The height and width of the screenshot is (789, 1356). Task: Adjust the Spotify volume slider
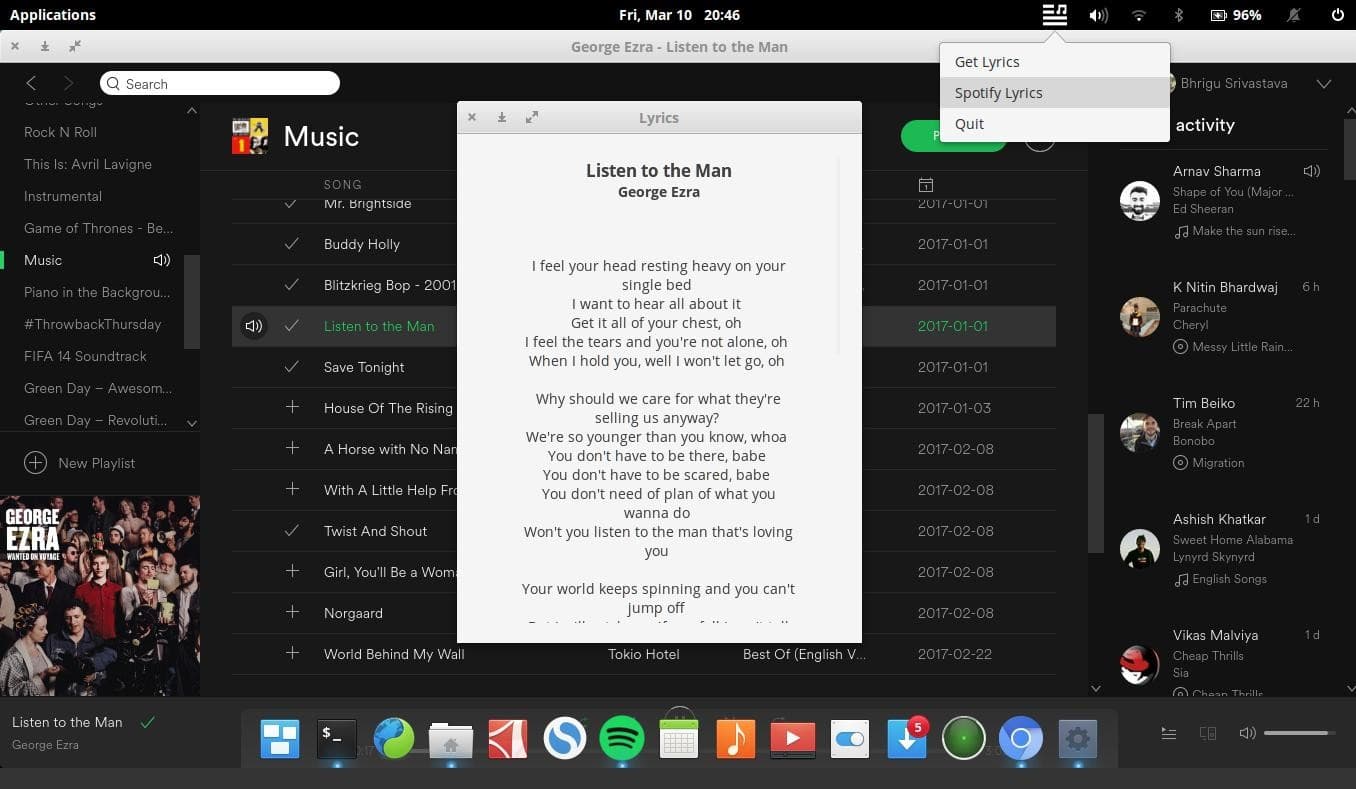(x=1300, y=733)
